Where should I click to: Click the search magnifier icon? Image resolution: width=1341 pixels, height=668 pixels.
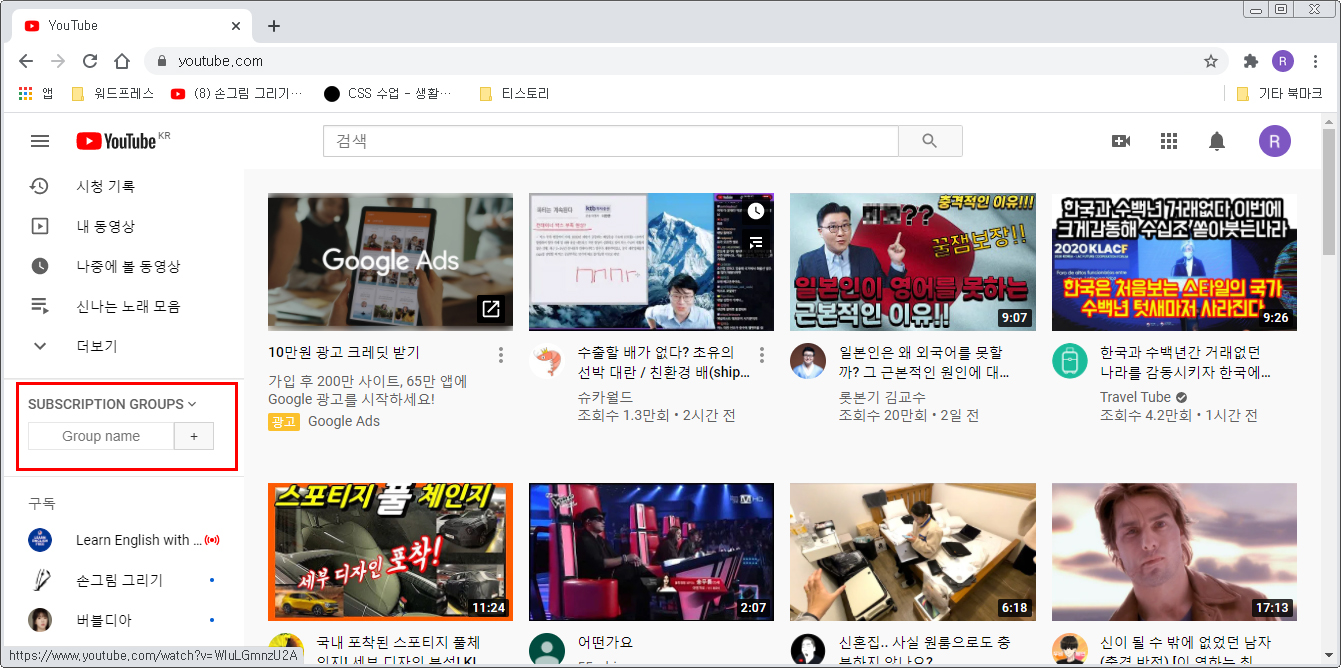(930, 141)
